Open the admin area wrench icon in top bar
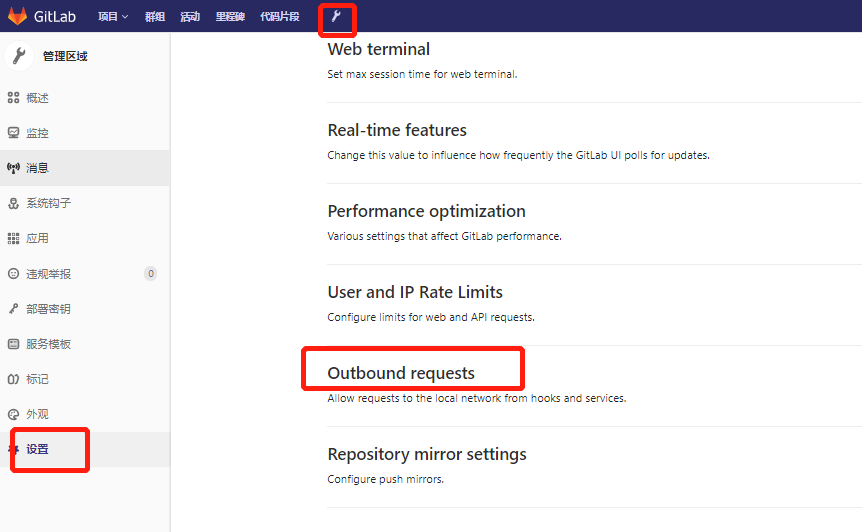This screenshot has height=532, width=862. [336, 16]
